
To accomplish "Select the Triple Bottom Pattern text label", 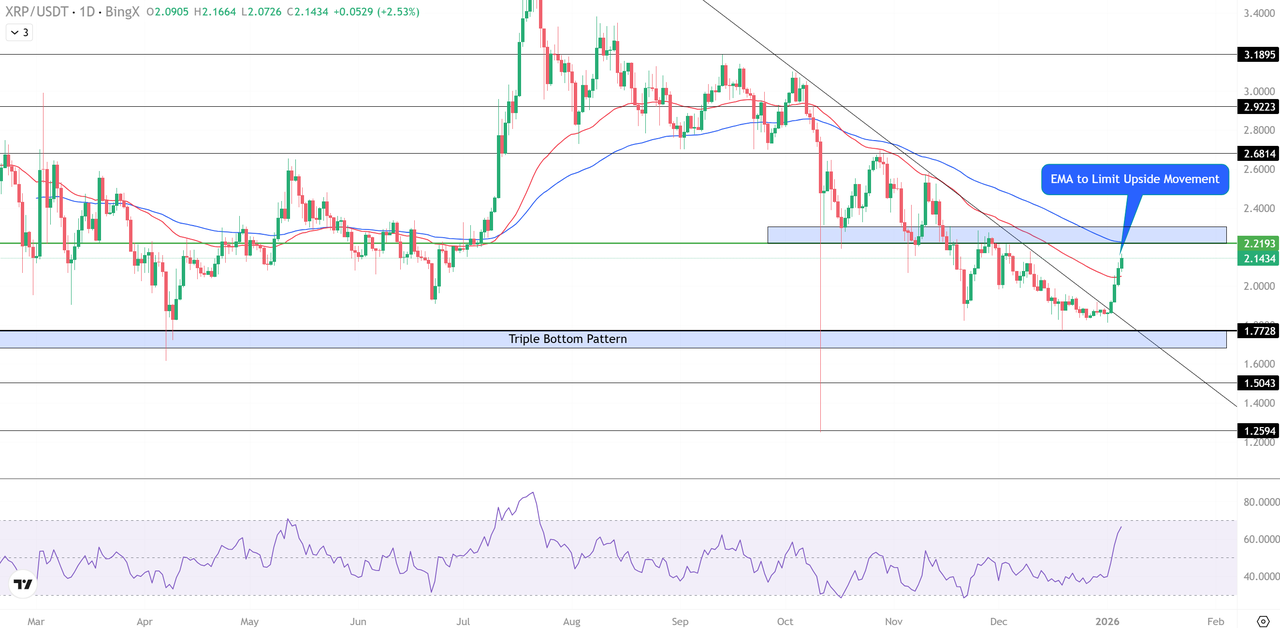I will pos(567,339).
